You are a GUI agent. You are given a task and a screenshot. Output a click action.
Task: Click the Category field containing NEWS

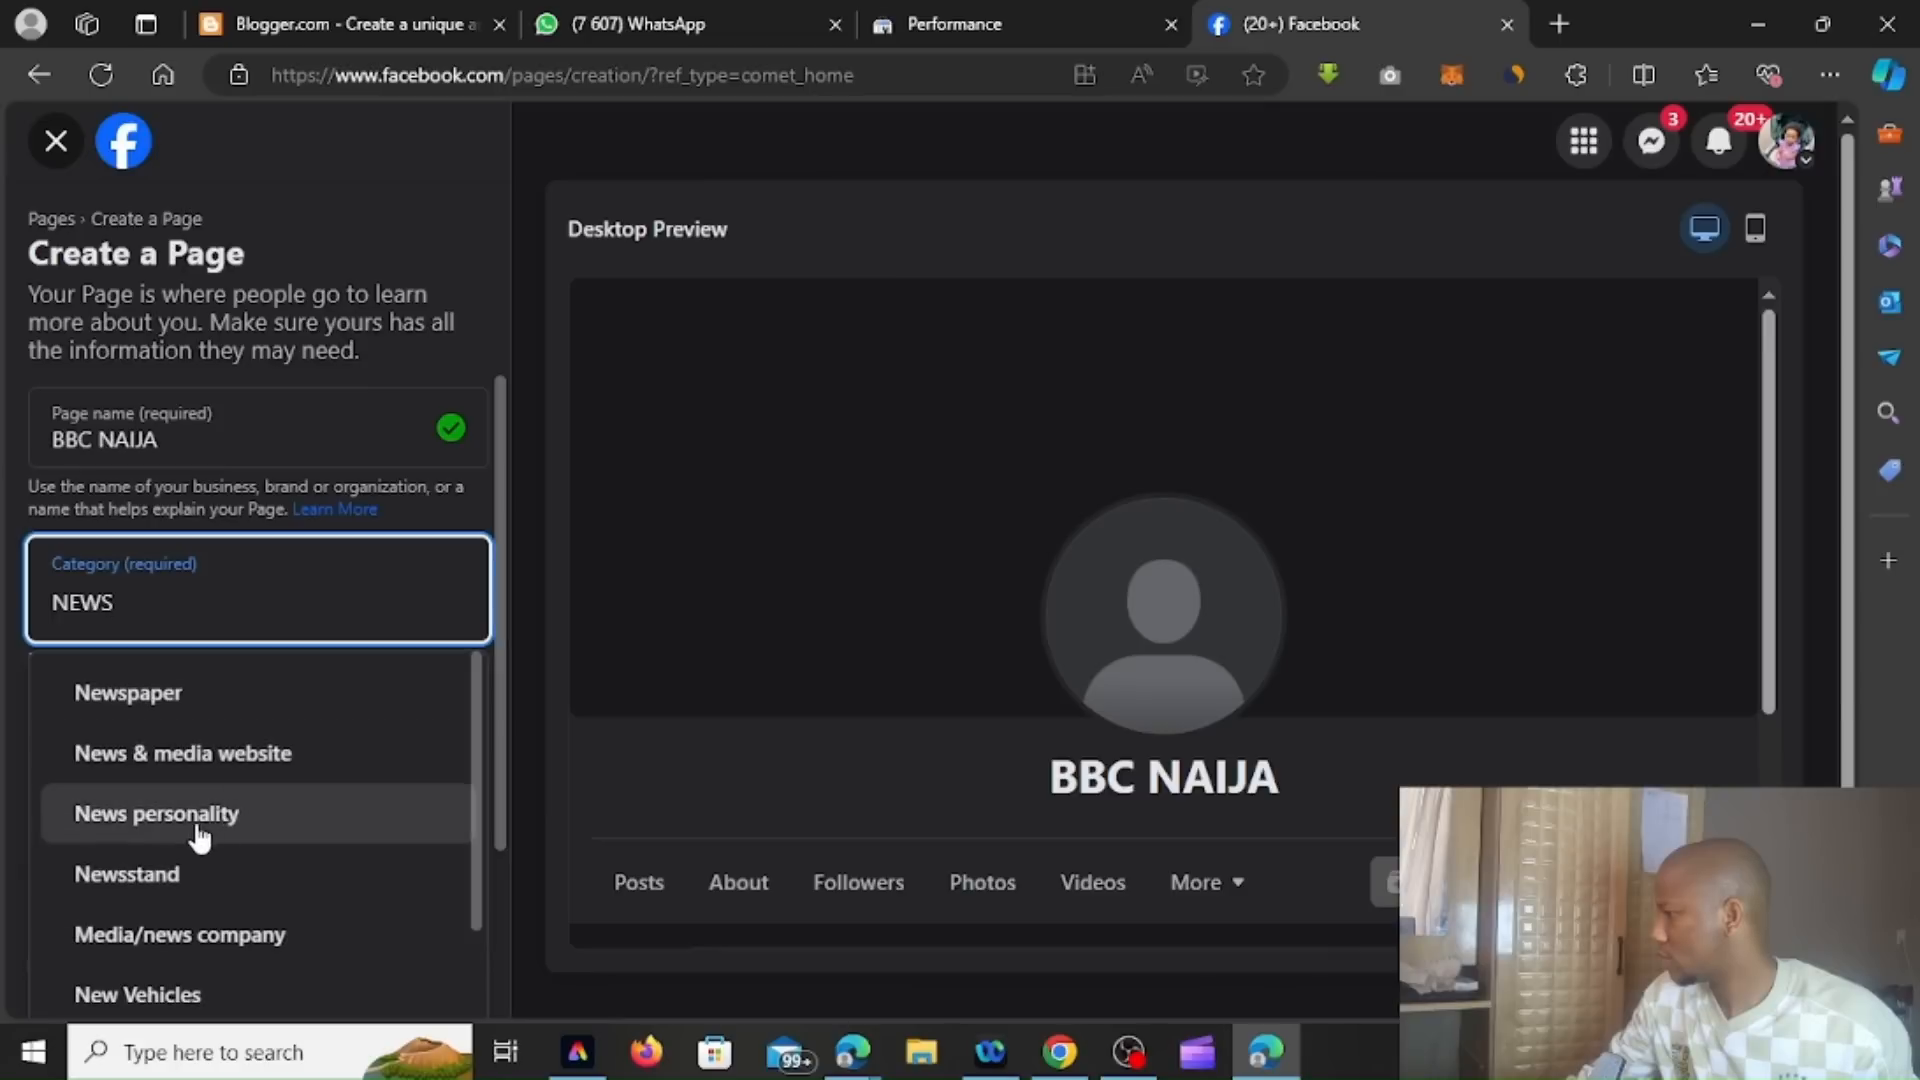(258, 589)
